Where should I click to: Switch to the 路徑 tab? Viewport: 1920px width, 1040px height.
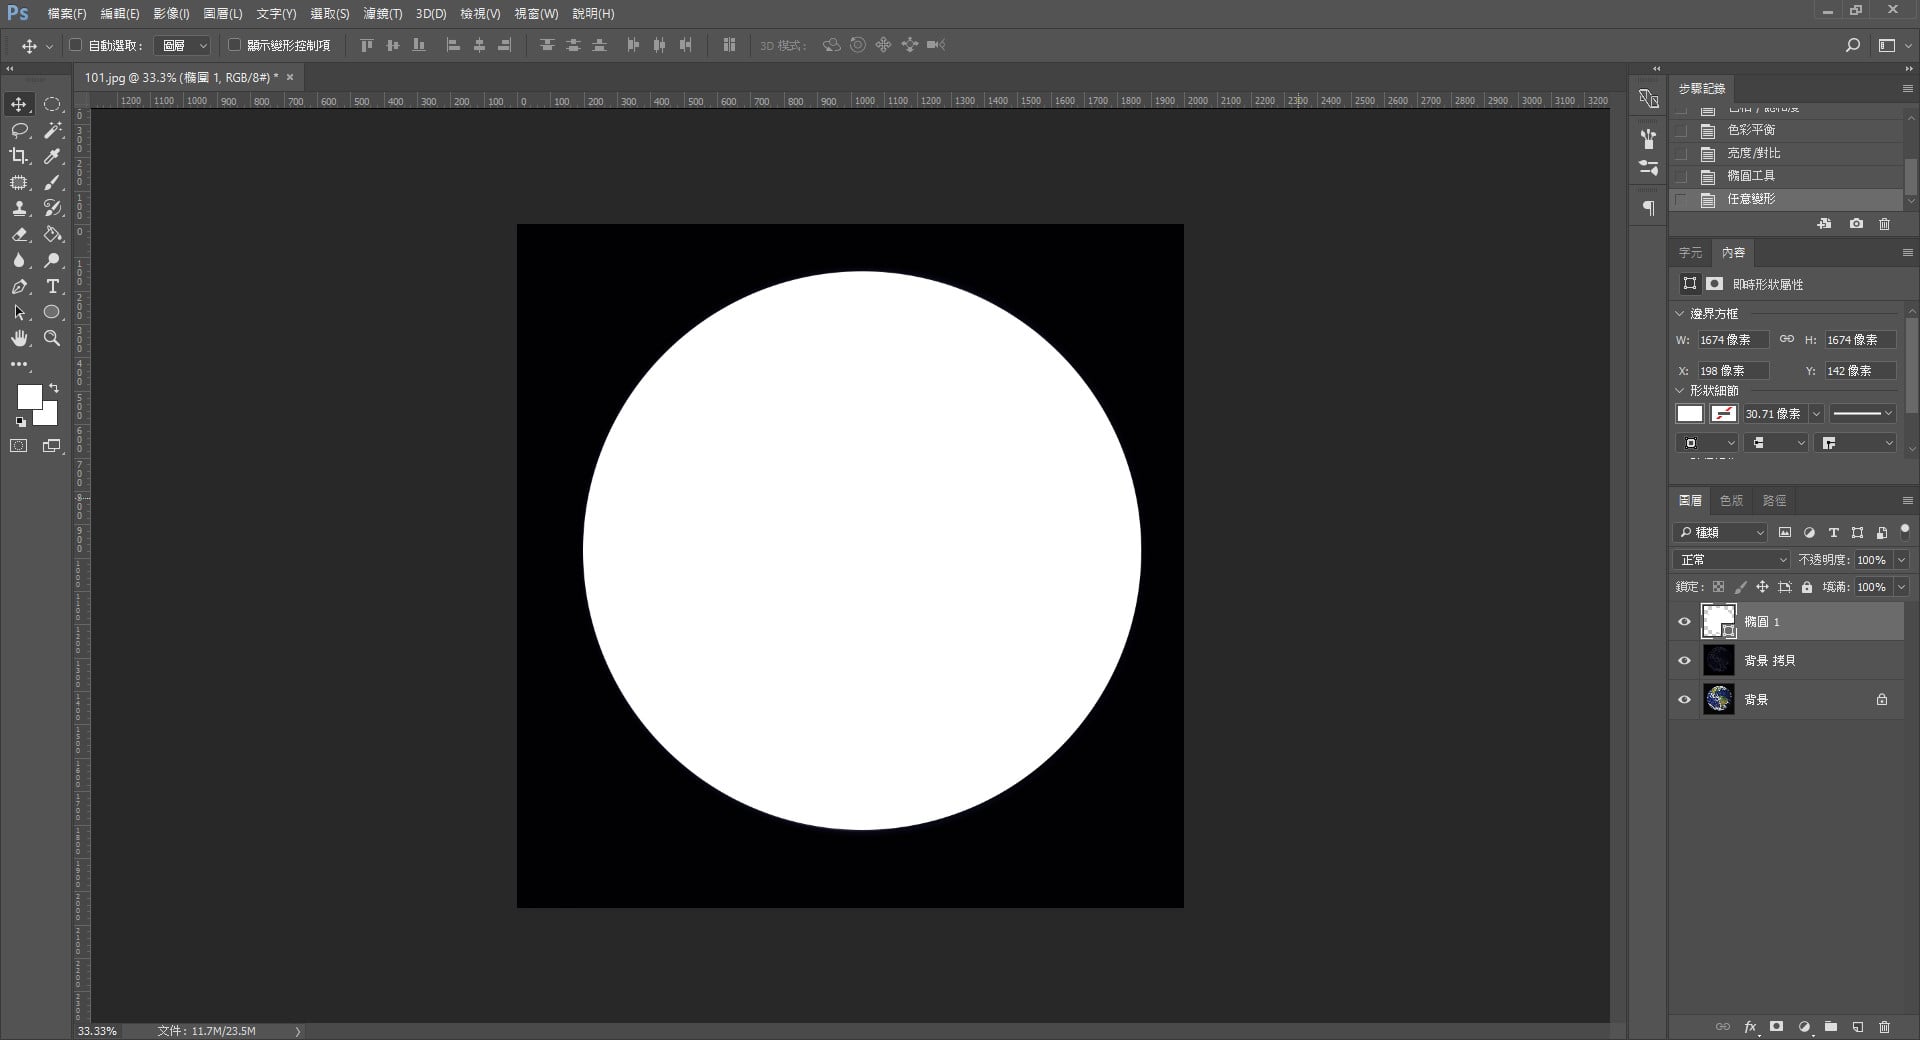click(x=1774, y=501)
